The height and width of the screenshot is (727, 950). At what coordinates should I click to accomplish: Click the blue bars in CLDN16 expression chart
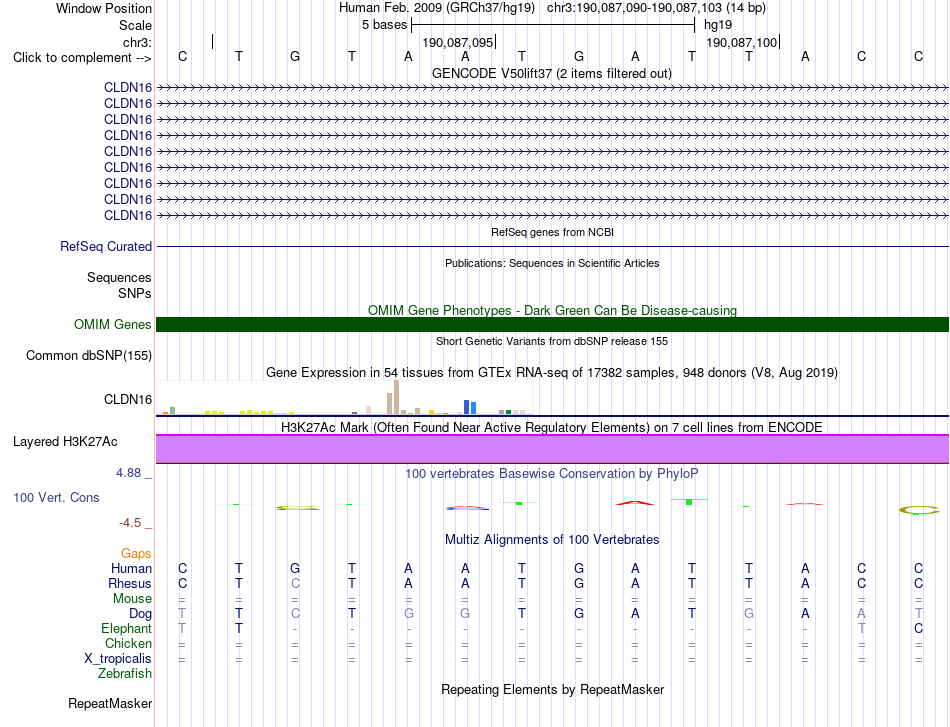coord(470,407)
